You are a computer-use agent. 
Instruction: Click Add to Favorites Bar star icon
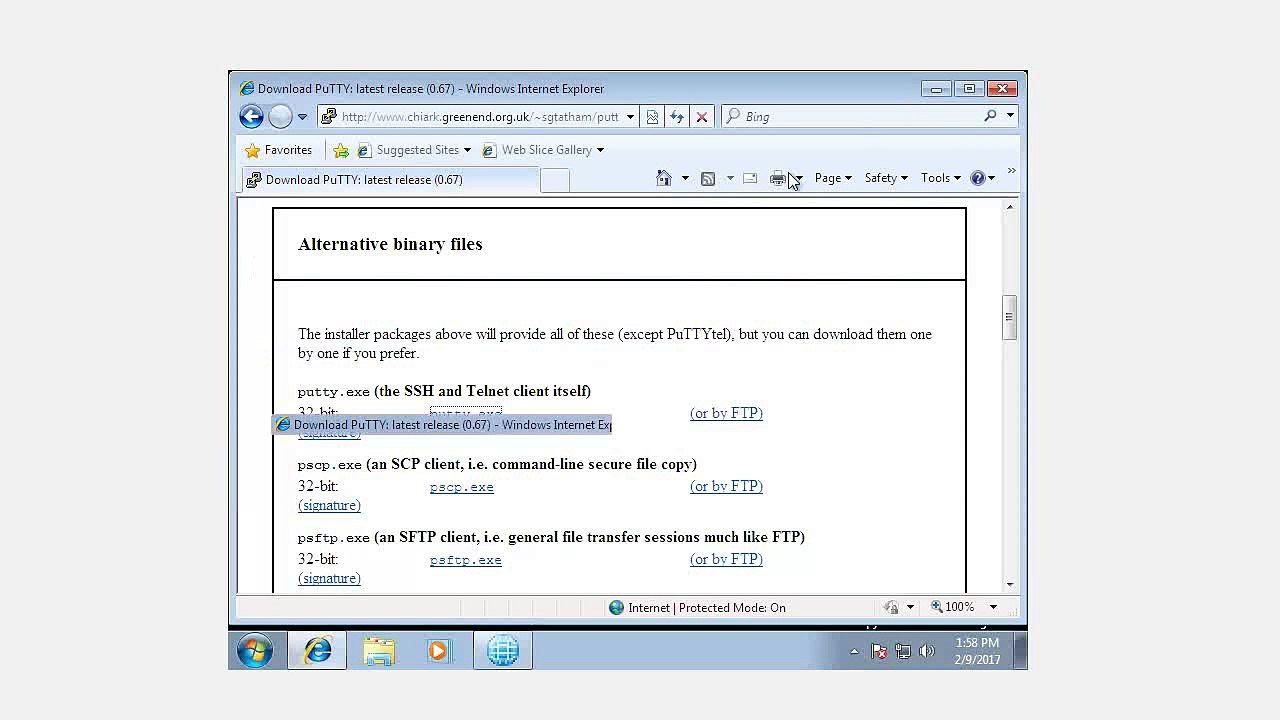[341, 150]
